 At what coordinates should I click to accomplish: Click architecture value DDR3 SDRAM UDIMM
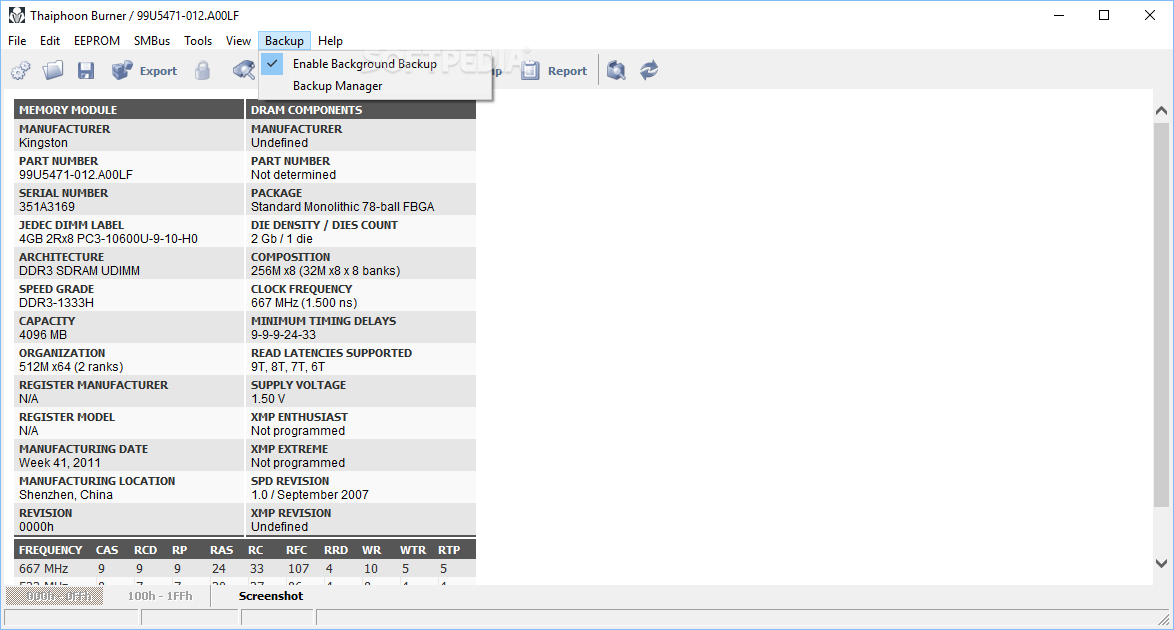point(79,270)
